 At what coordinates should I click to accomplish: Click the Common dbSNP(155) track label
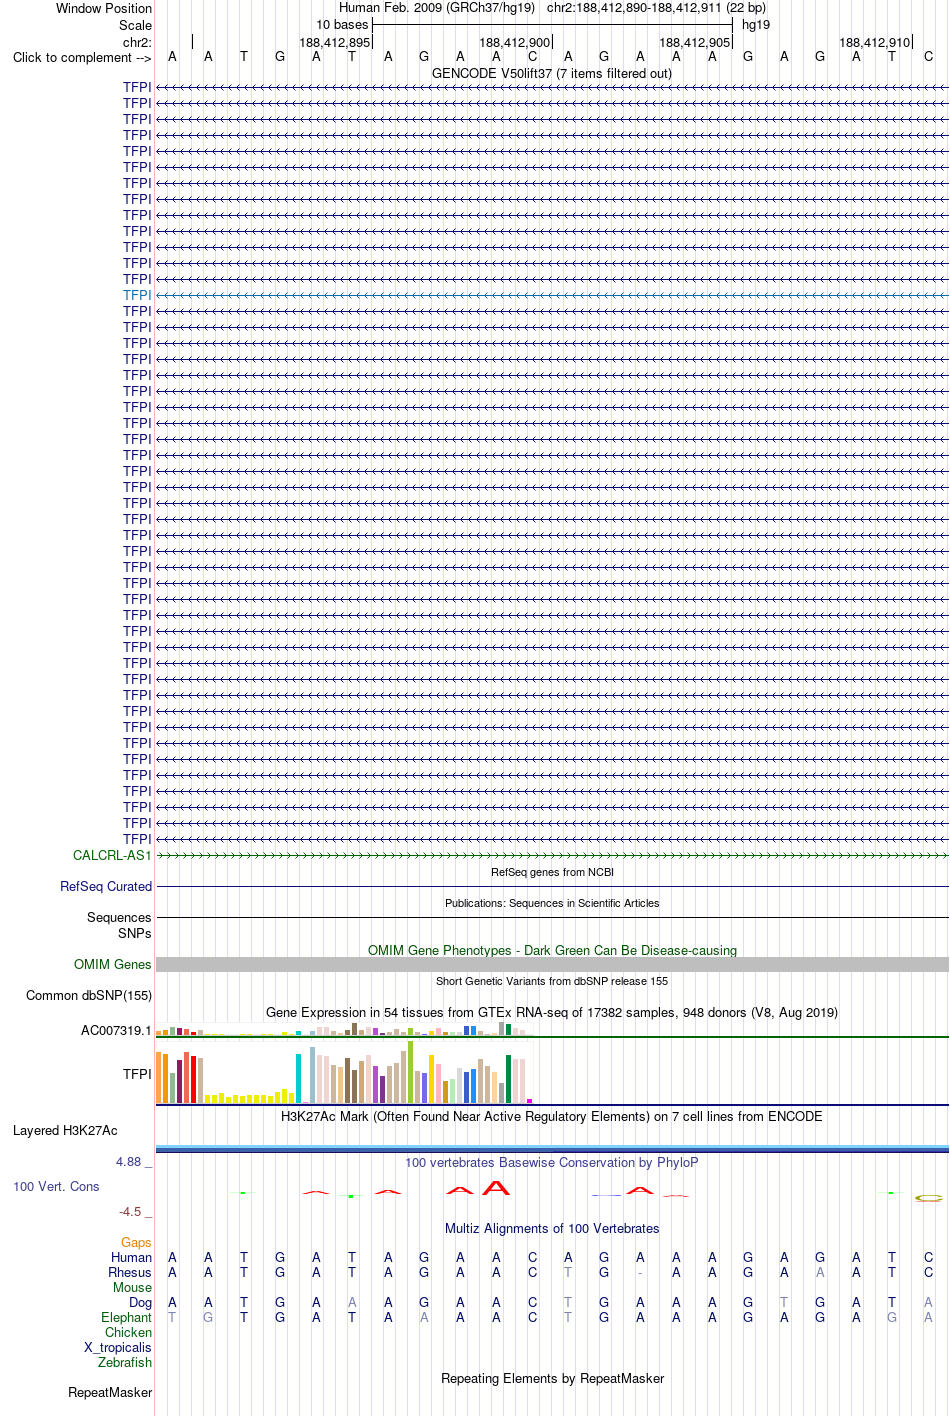pyautogui.click(x=89, y=995)
